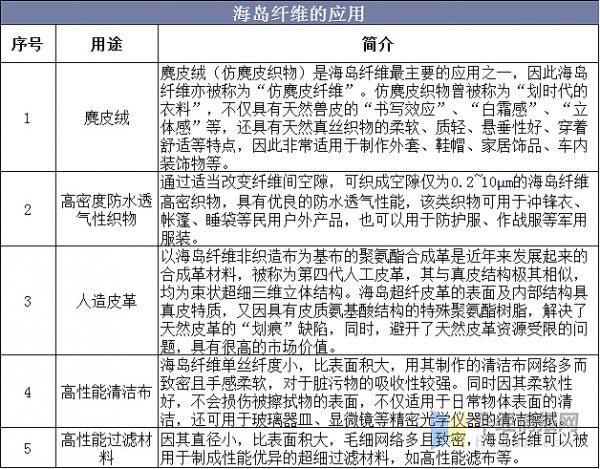Click the row number 3 cell
Screen dimensions: 600x469
click(x=28, y=301)
